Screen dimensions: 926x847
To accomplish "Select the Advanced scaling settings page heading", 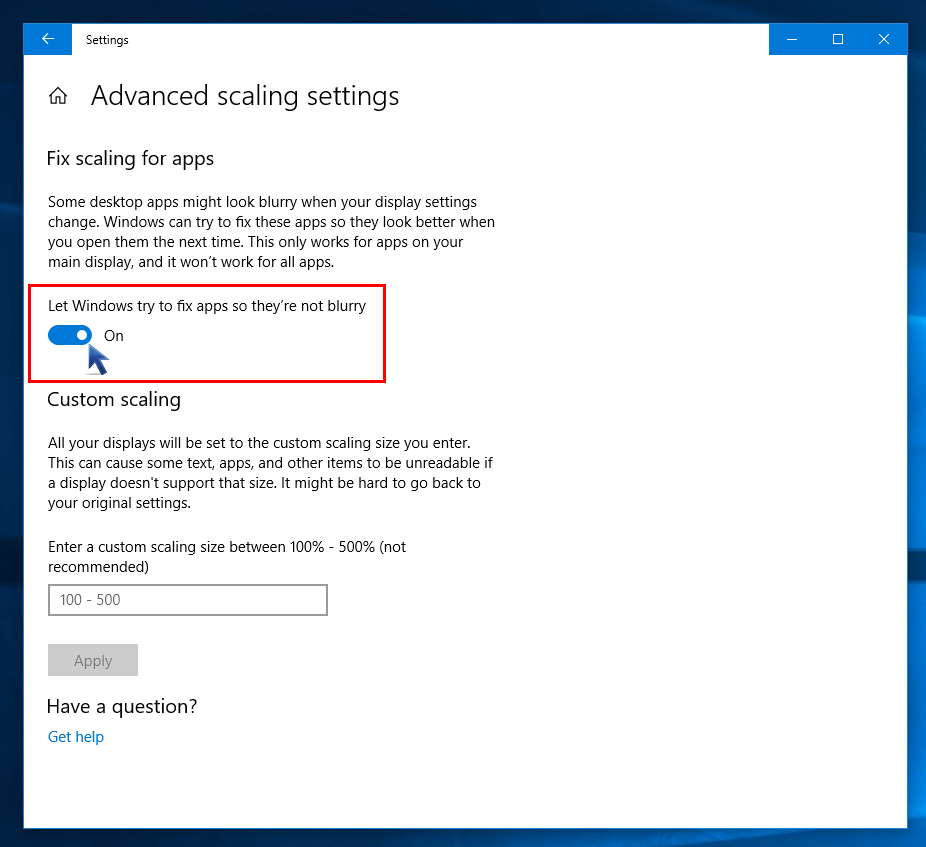I will 245,96.
